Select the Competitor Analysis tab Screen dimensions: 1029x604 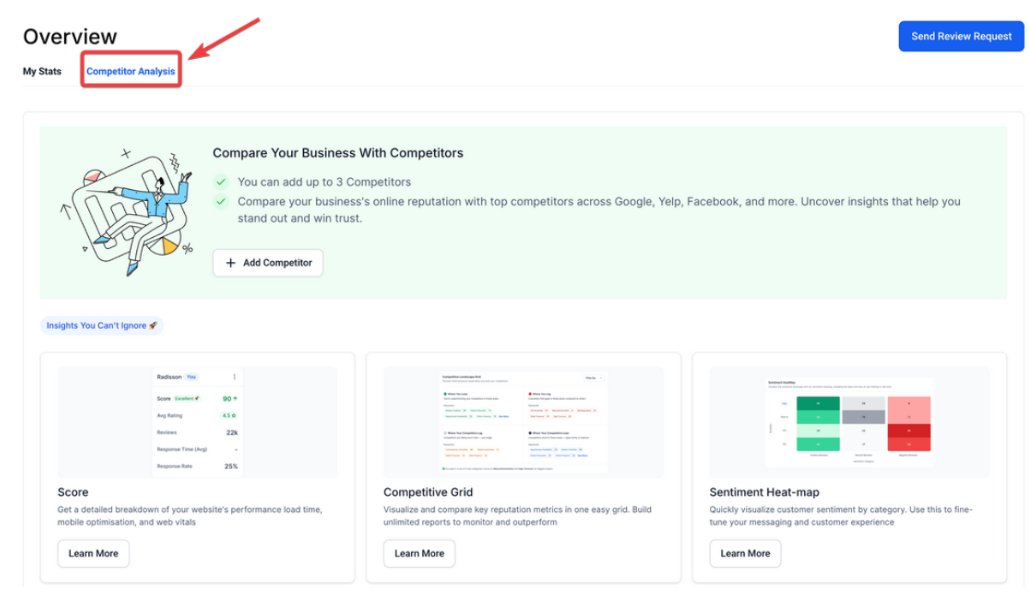pos(131,72)
